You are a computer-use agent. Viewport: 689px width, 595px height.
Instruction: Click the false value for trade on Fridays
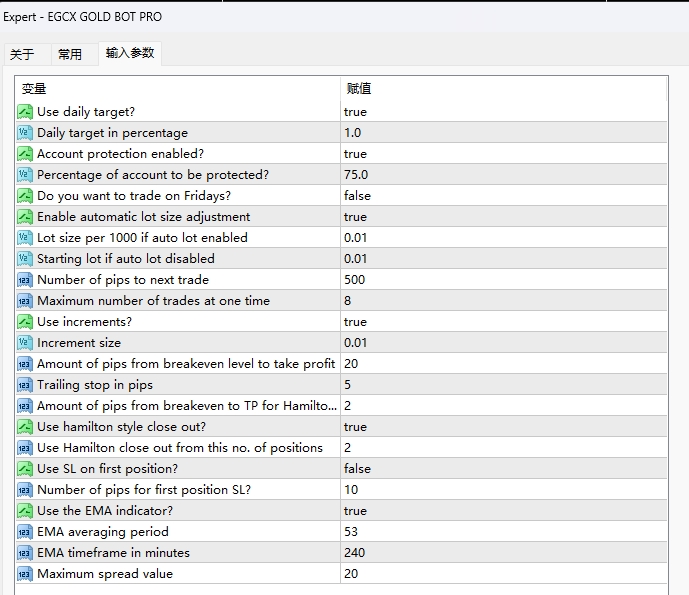tap(357, 196)
